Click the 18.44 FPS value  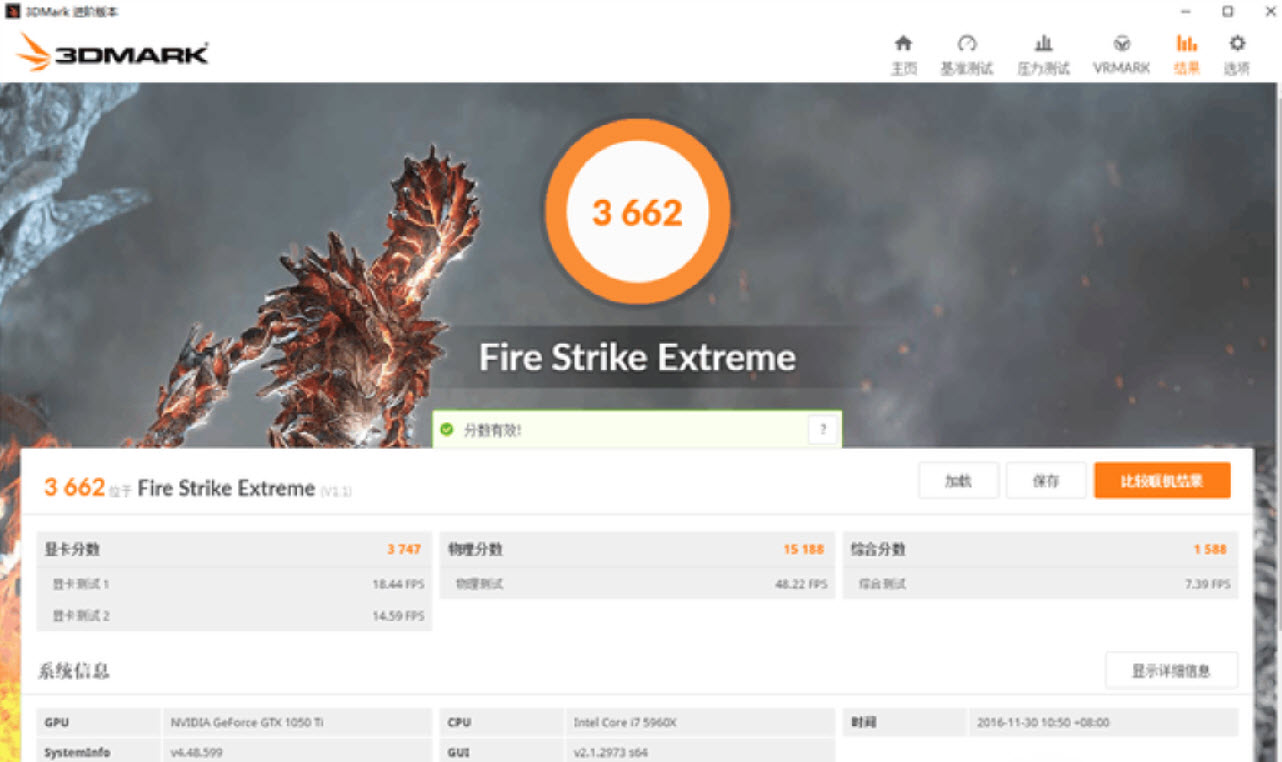(x=398, y=584)
